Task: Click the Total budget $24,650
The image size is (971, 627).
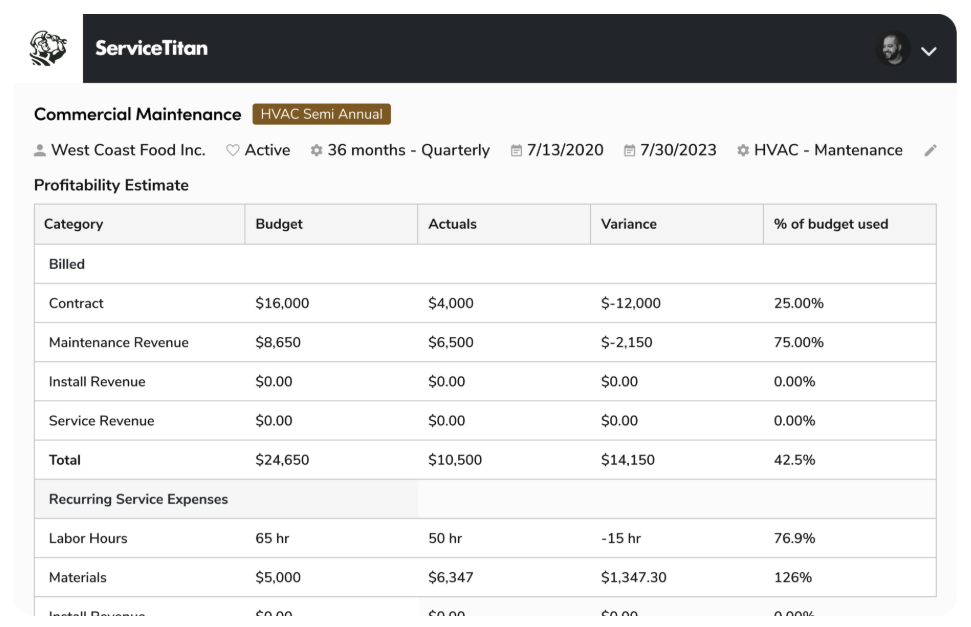Action: (x=282, y=460)
